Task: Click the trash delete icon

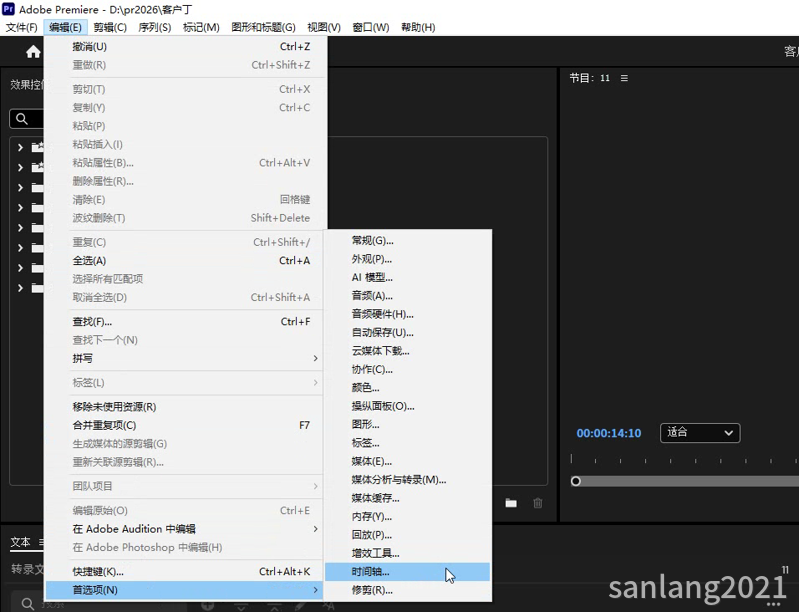Action: click(x=538, y=503)
